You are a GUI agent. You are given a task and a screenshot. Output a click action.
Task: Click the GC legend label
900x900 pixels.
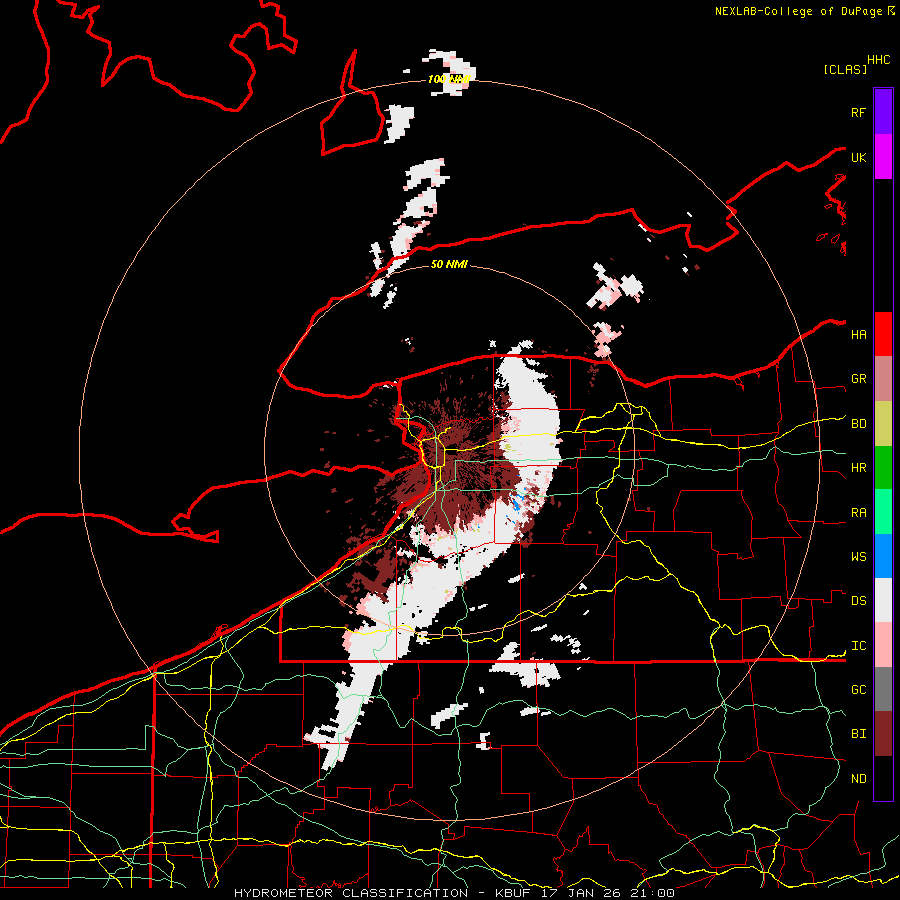coord(858,690)
